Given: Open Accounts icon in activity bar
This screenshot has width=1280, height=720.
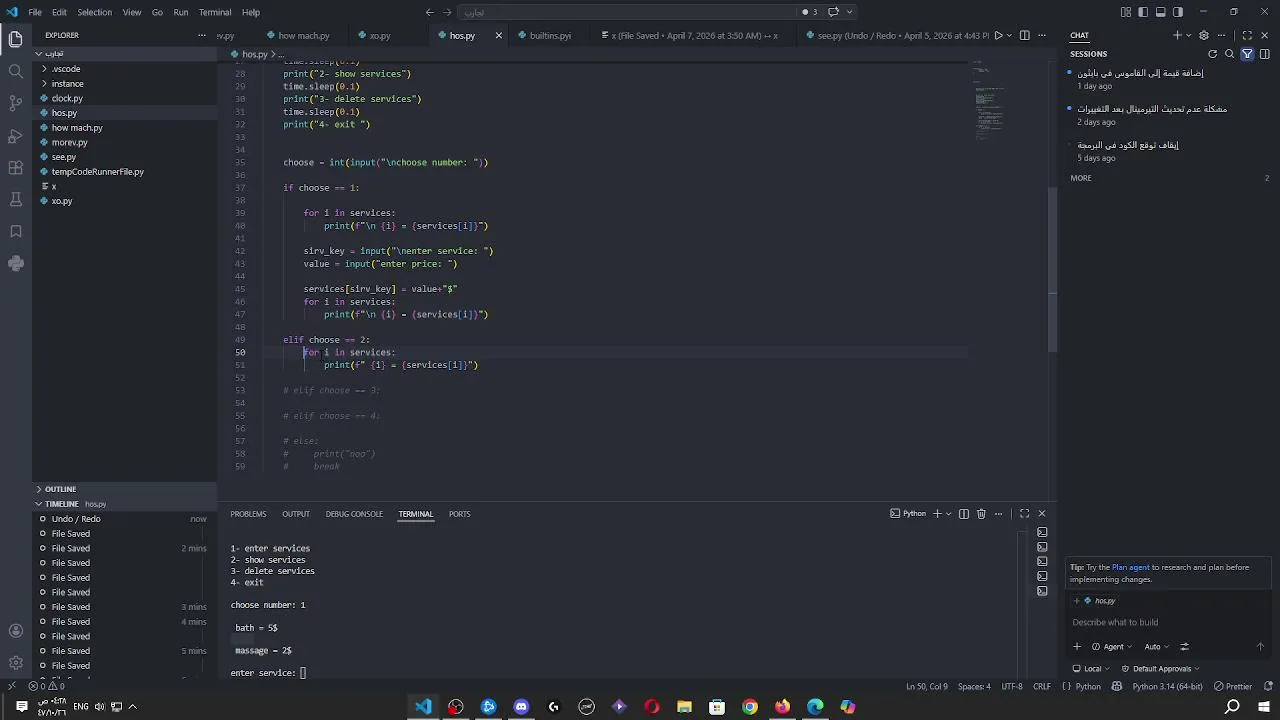Looking at the screenshot, I should tap(15, 631).
